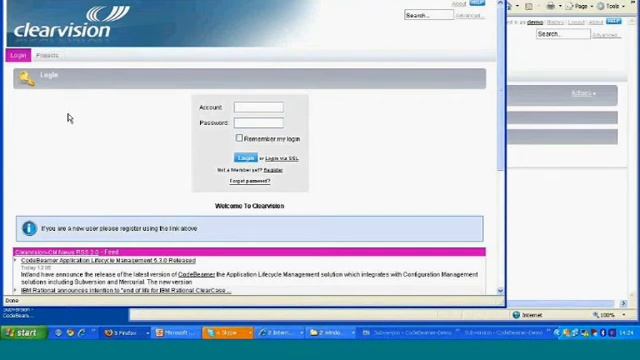This screenshot has height=360, width=640.
Task: Click Advanced link beside front search box
Action: [470, 16]
